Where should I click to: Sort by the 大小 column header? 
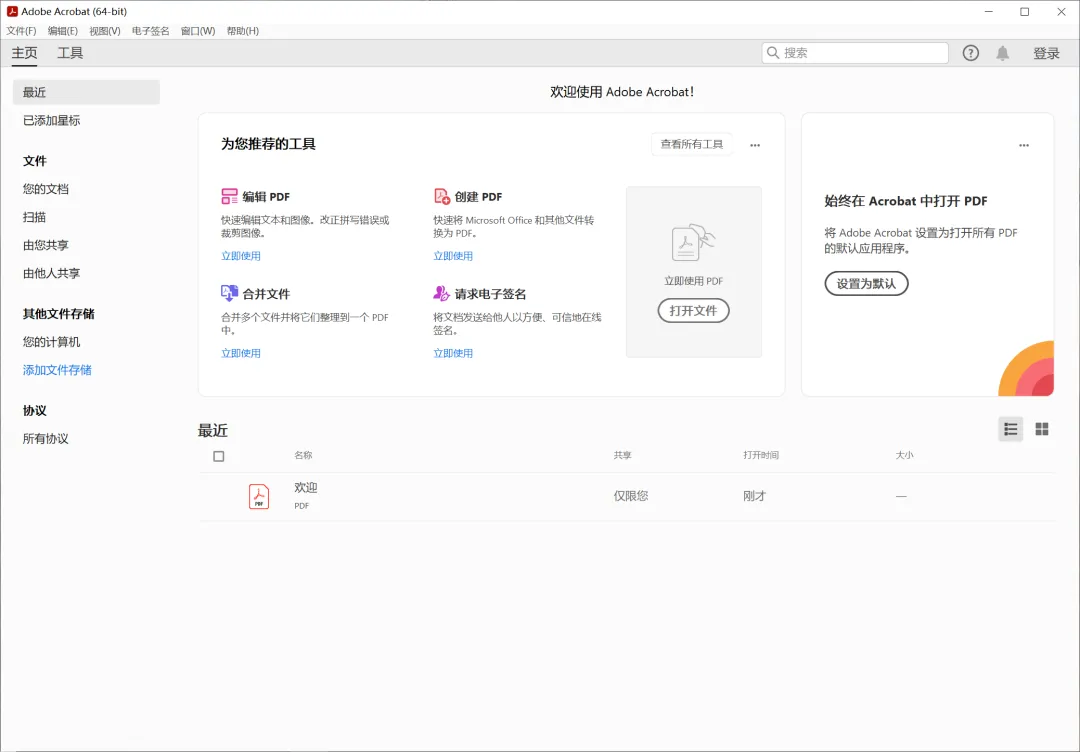904,455
